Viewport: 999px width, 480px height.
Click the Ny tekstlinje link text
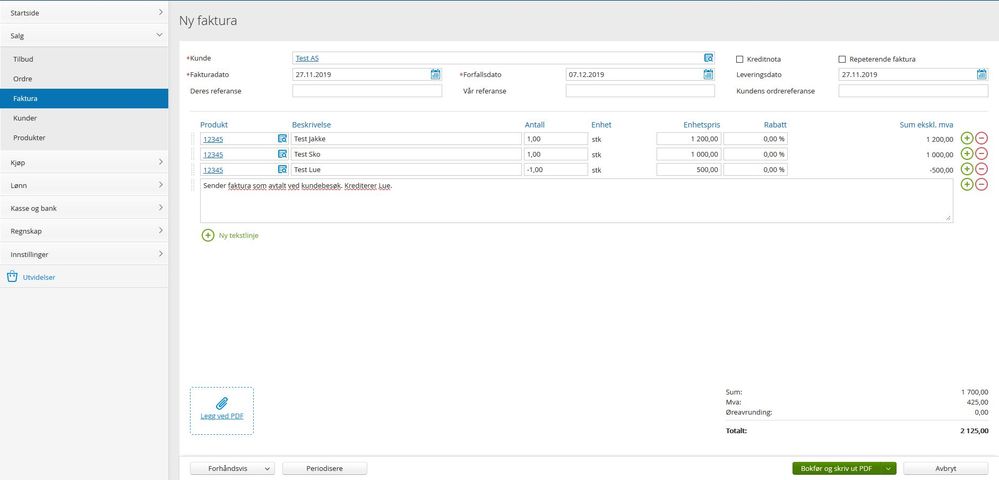click(x=238, y=235)
